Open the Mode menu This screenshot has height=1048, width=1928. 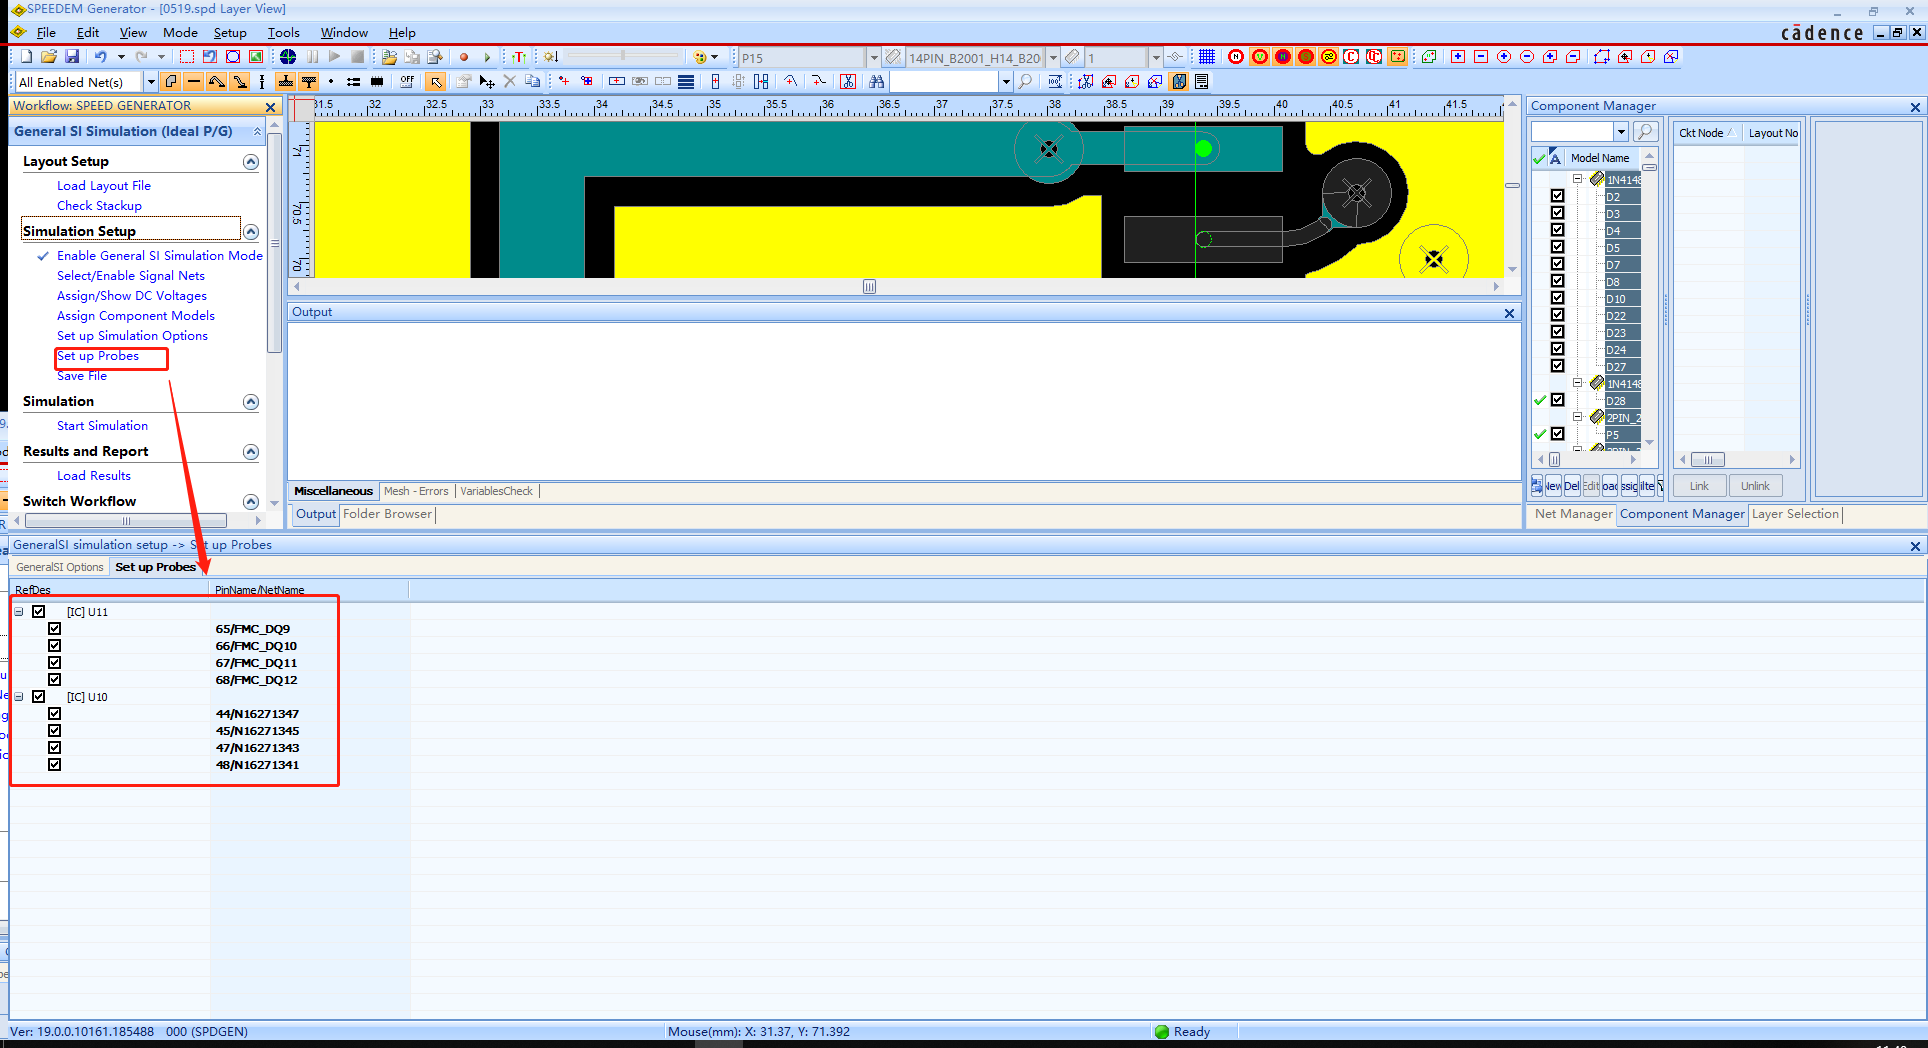[x=181, y=33]
